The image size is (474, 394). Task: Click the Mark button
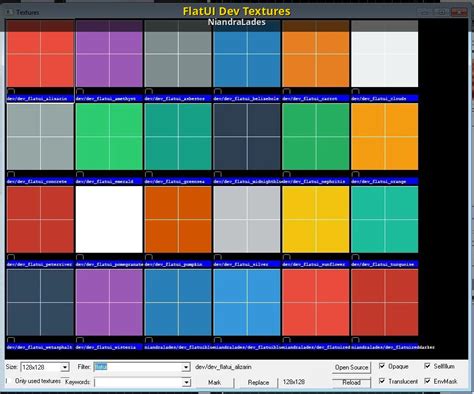click(214, 382)
